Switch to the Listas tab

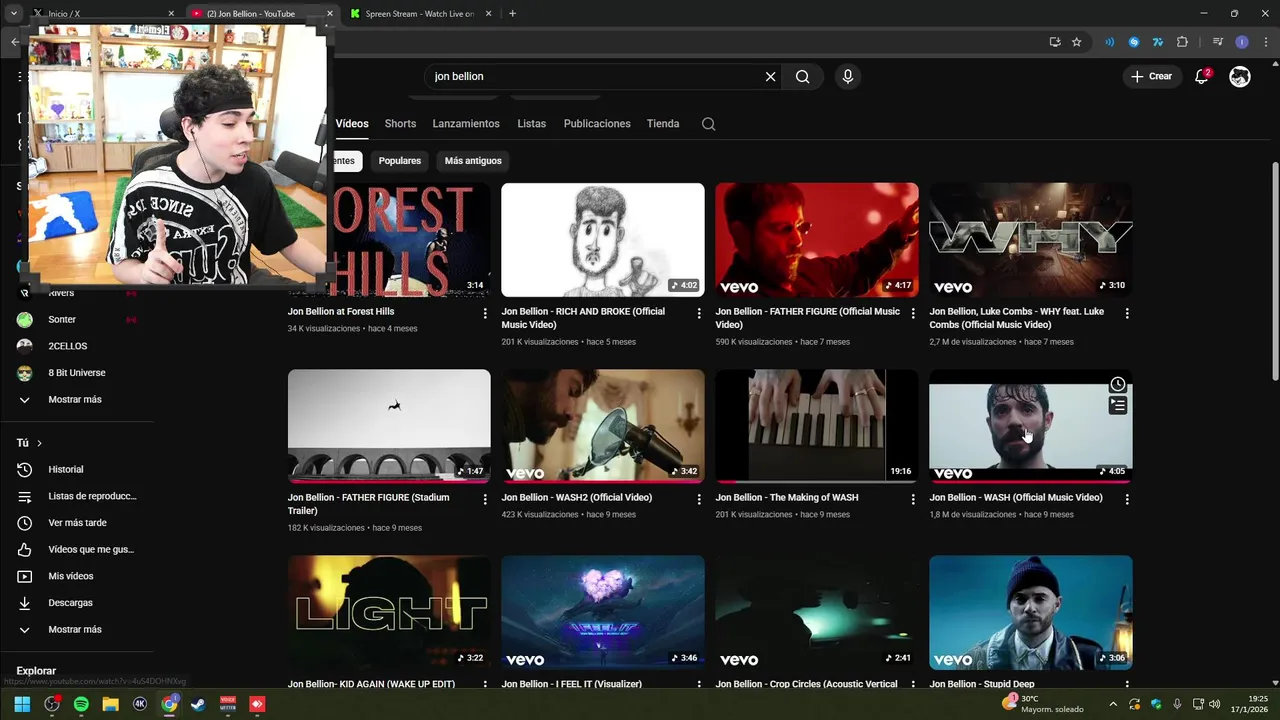point(532,124)
